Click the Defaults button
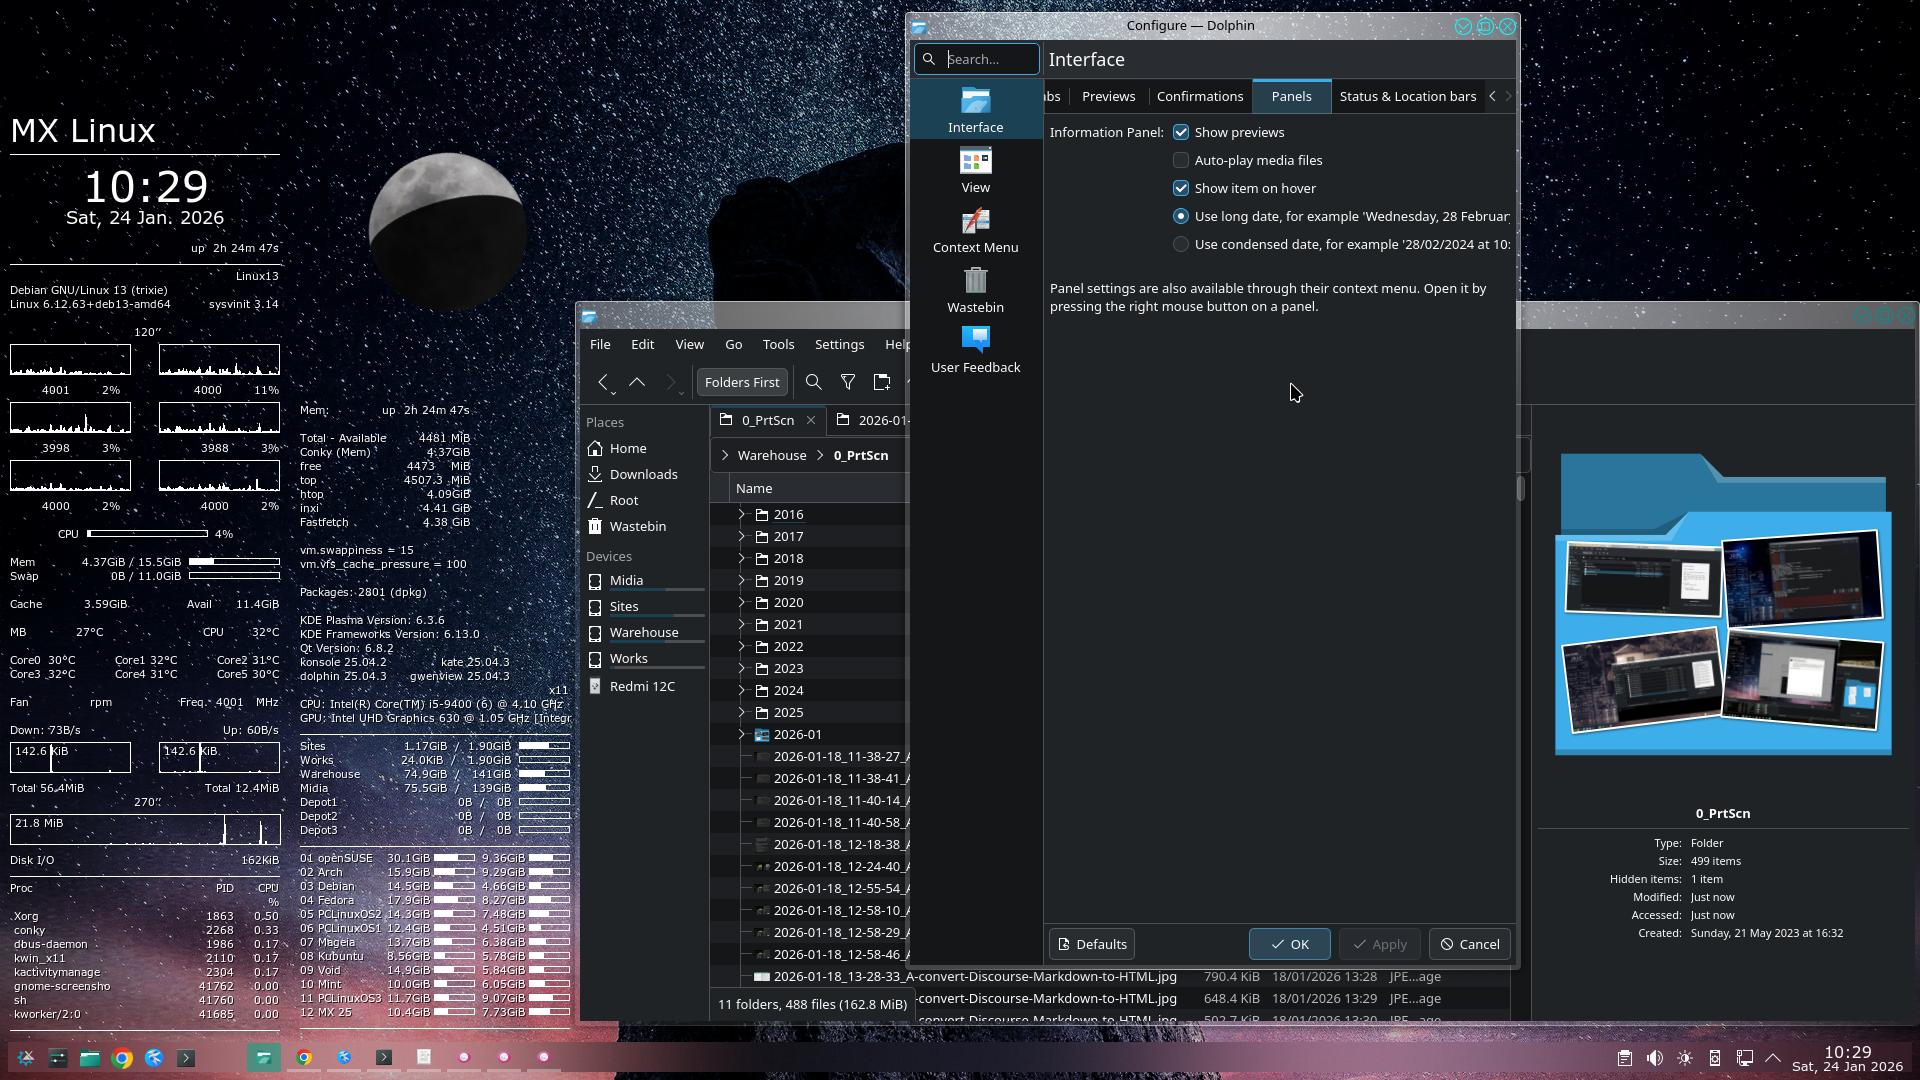This screenshot has height=1080, width=1920. 1091,944
